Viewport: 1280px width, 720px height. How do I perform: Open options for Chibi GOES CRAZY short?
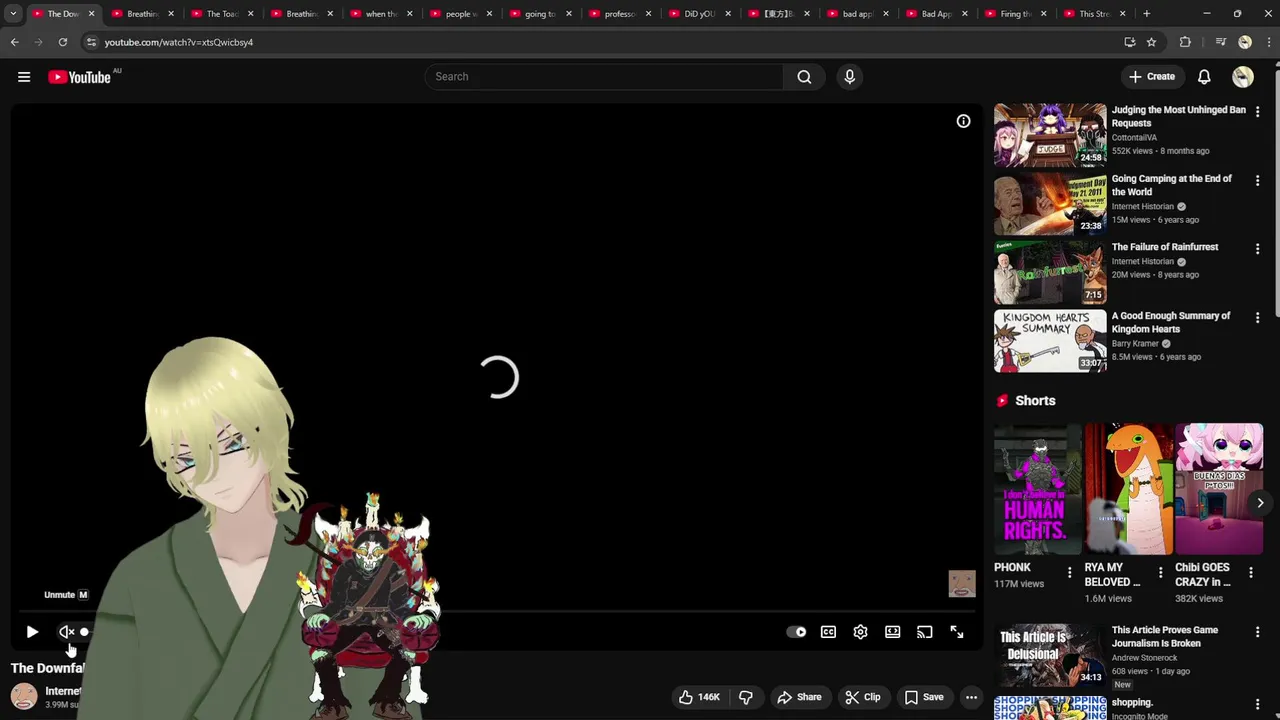point(1250,573)
